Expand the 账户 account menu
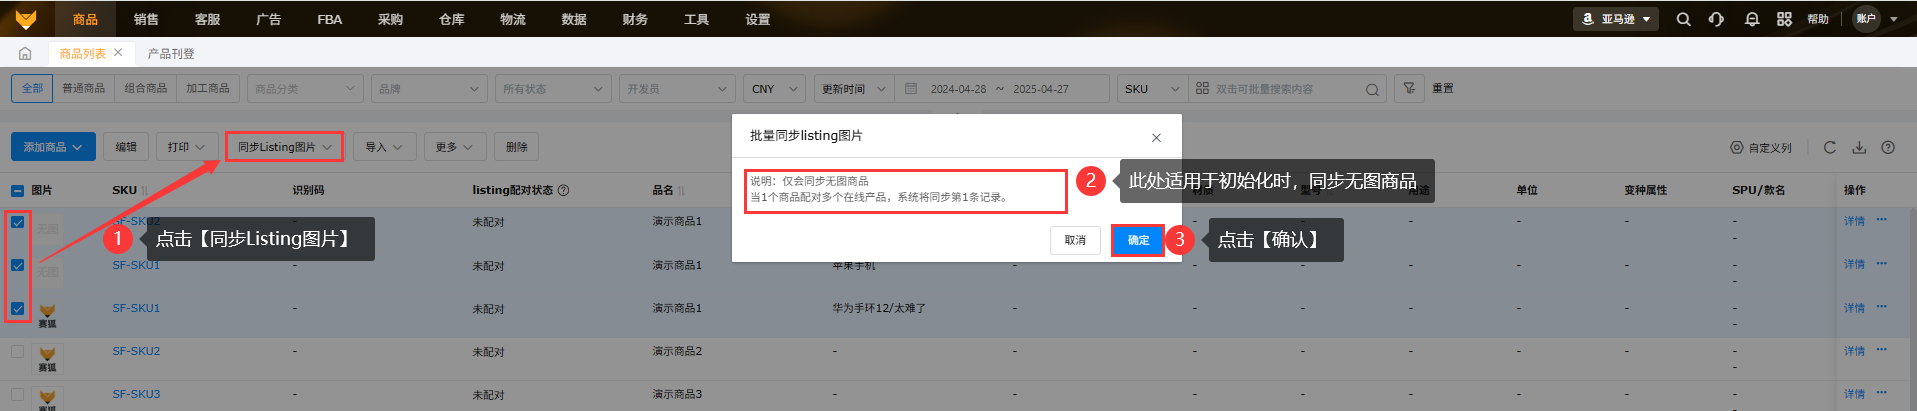Screen dimensions: 1917x411 coord(1876,19)
